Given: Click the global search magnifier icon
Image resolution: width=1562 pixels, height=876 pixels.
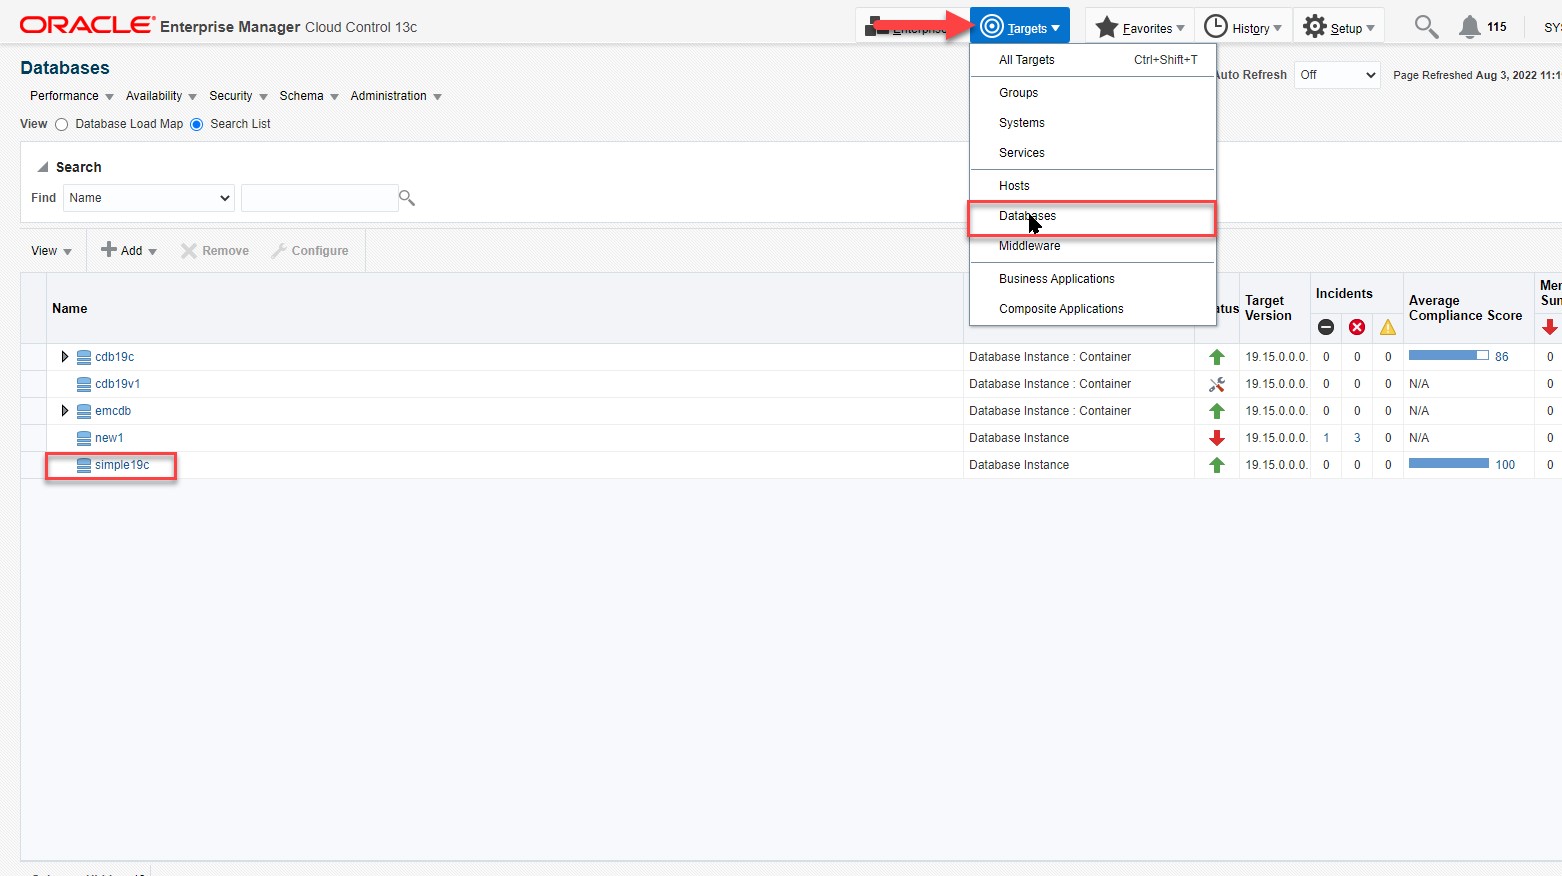Looking at the screenshot, I should click(x=1426, y=27).
